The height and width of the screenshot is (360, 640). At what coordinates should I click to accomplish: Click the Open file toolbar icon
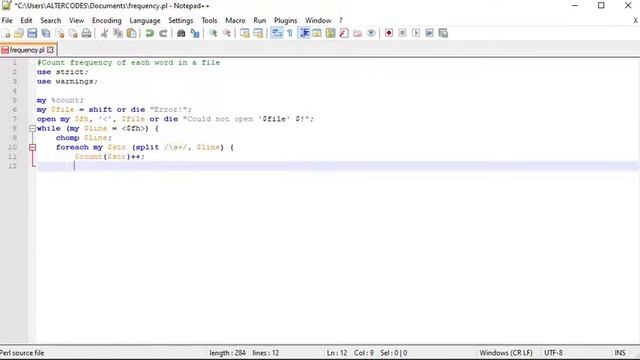point(19,33)
